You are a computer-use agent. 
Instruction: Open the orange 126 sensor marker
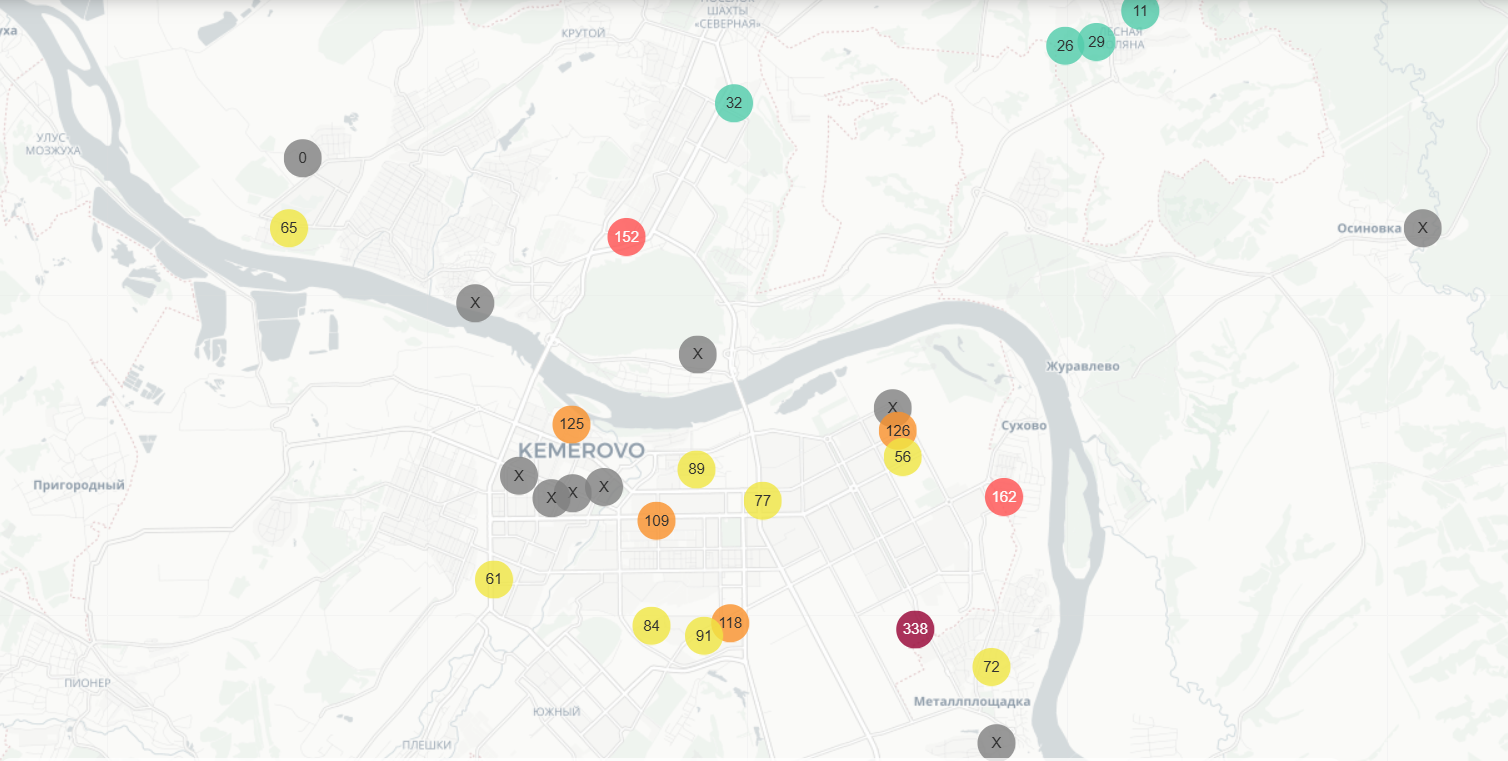coord(898,431)
